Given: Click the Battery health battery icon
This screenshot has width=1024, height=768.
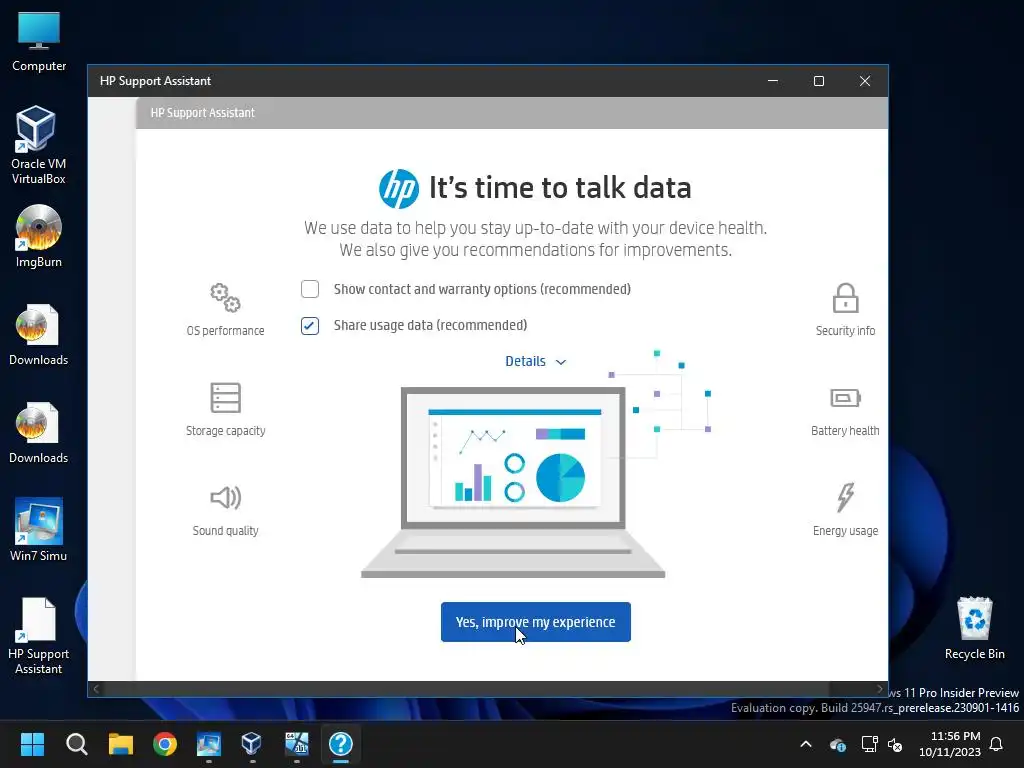Looking at the screenshot, I should pyautogui.click(x=845, y=398).
